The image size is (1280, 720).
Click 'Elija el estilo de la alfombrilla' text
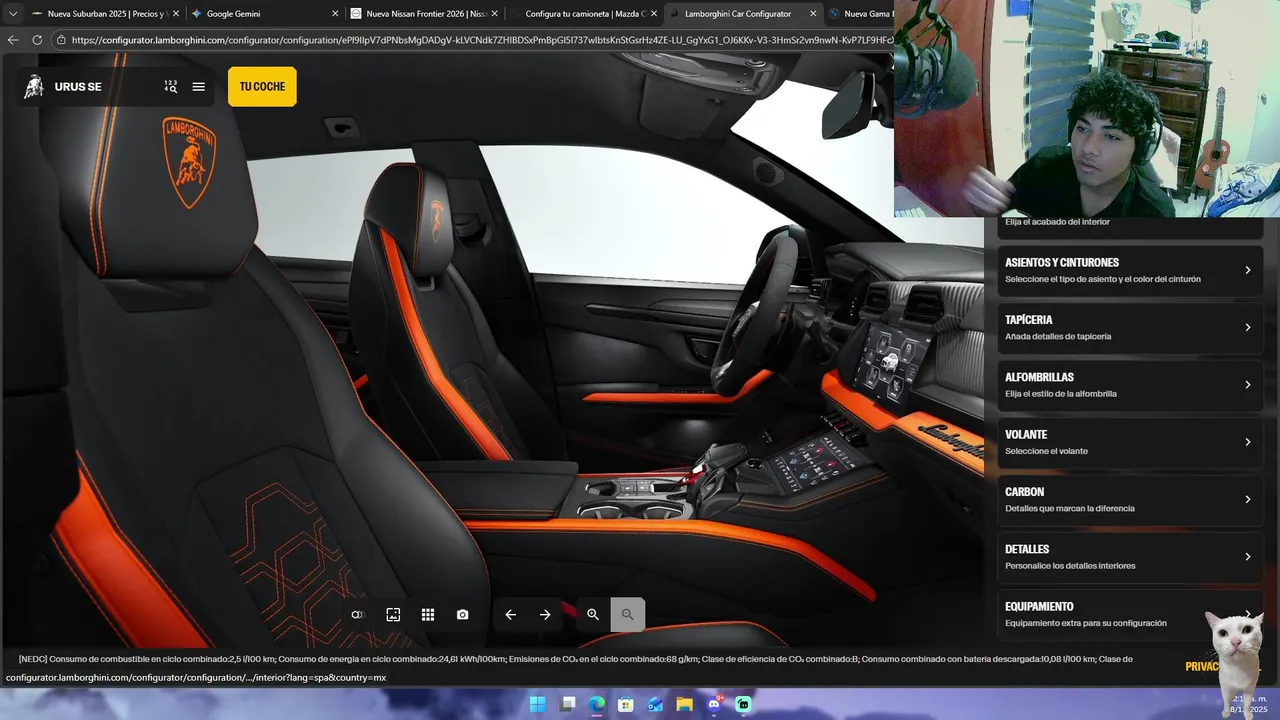click(1061, 394)
